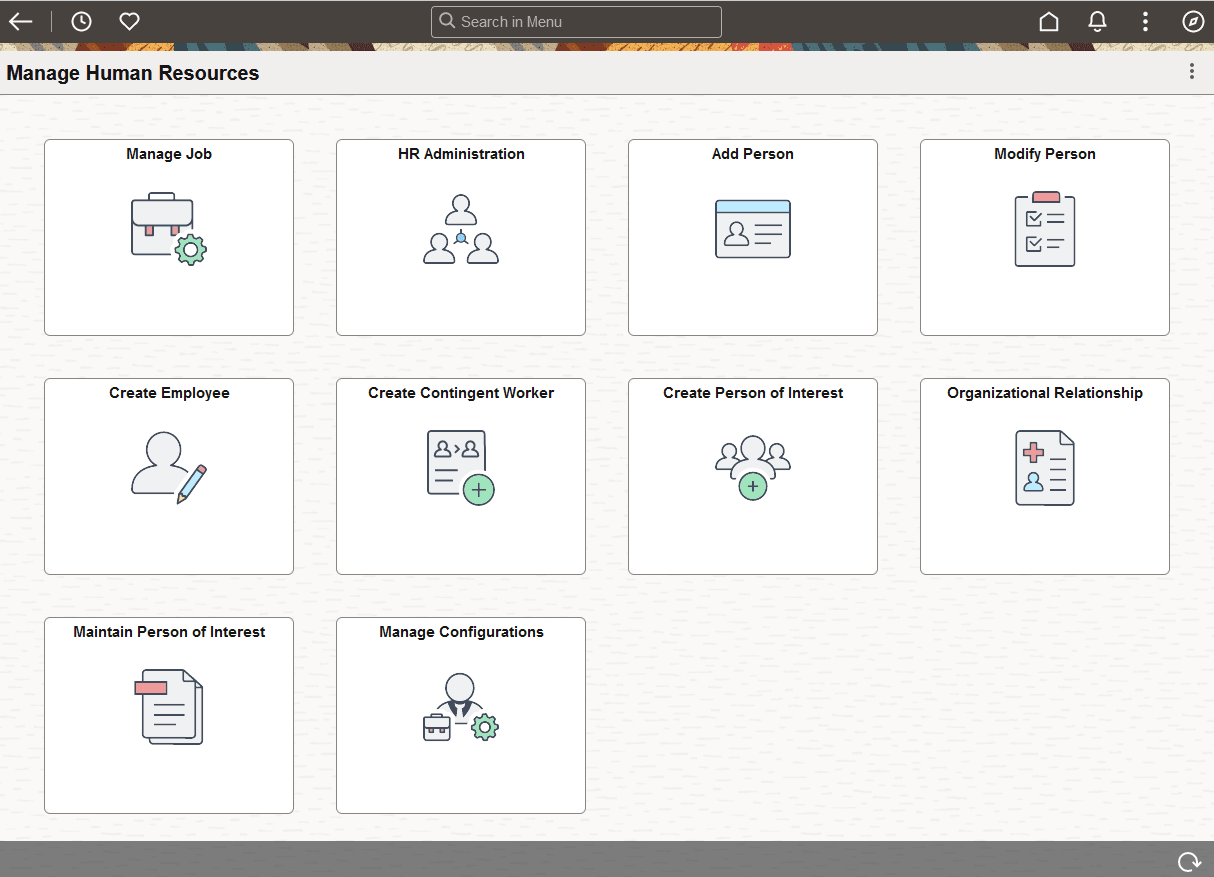Open the Organizational Relationship tile

[1044, 476]
